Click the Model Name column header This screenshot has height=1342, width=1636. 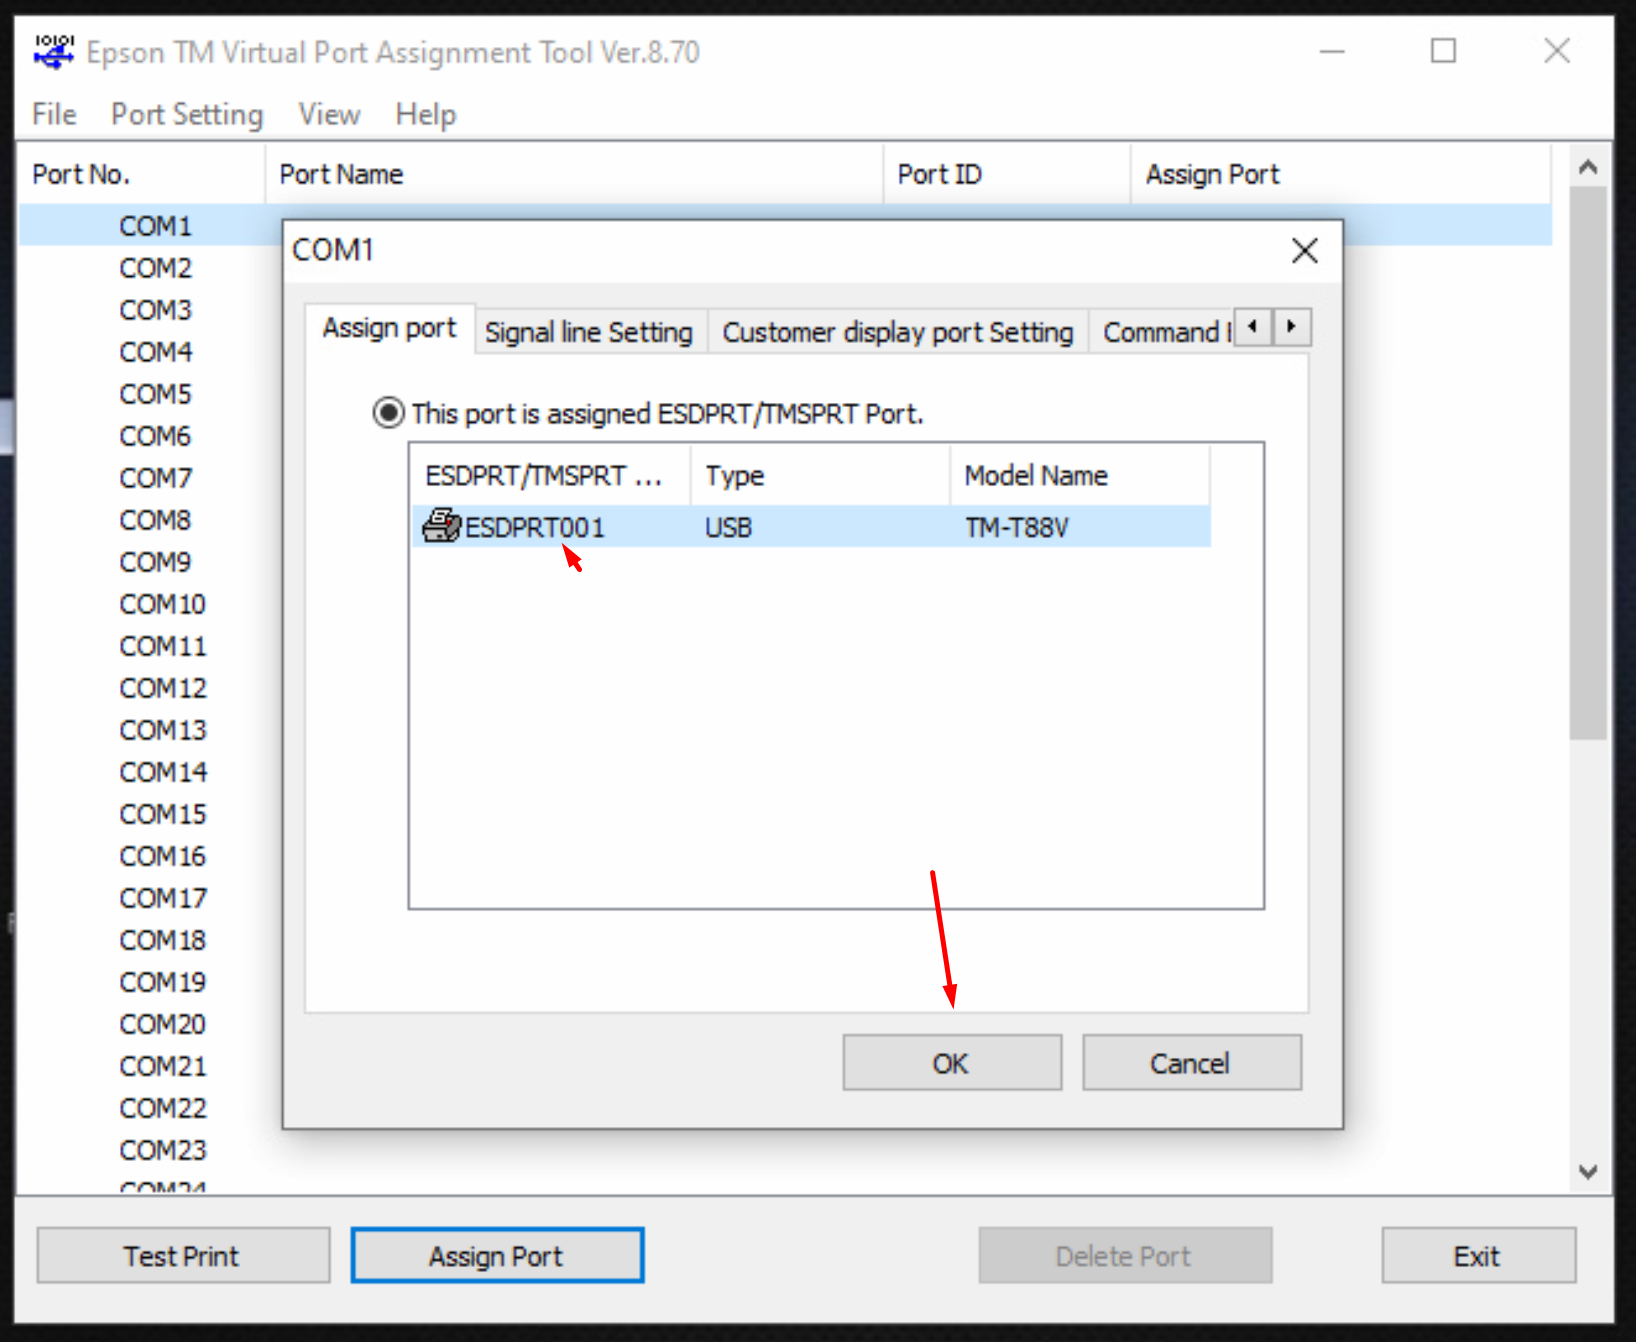pyautogui.click(x=1079, y=475)
